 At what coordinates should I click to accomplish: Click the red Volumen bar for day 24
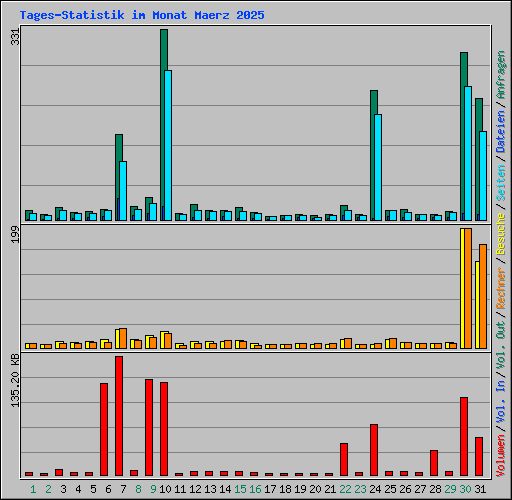374,450
